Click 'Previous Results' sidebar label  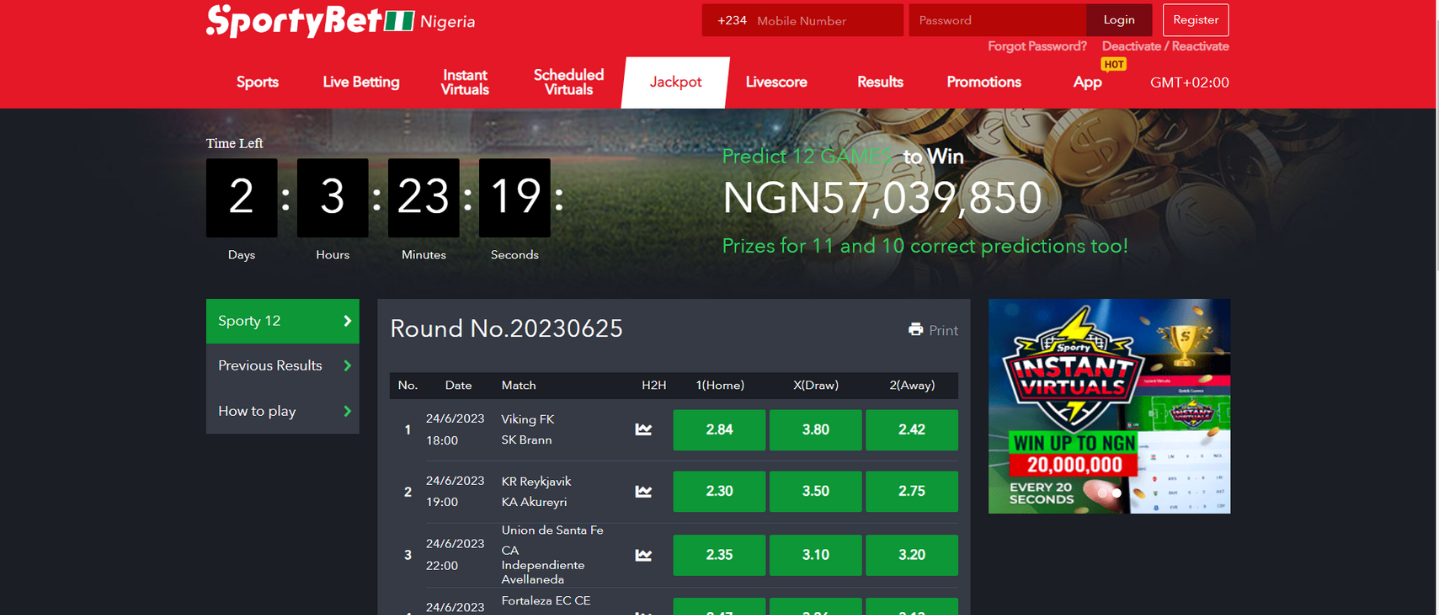coord(270,366)
